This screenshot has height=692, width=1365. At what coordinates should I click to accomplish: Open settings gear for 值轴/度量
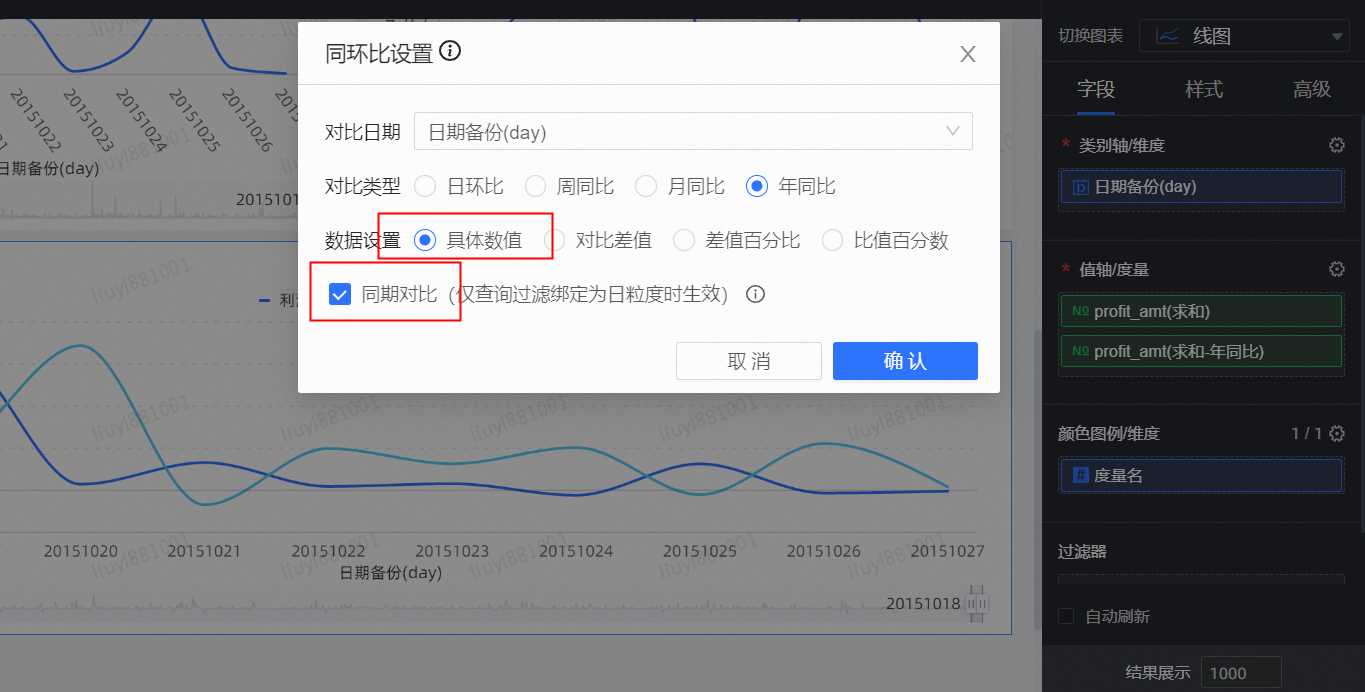(1336, 269)
